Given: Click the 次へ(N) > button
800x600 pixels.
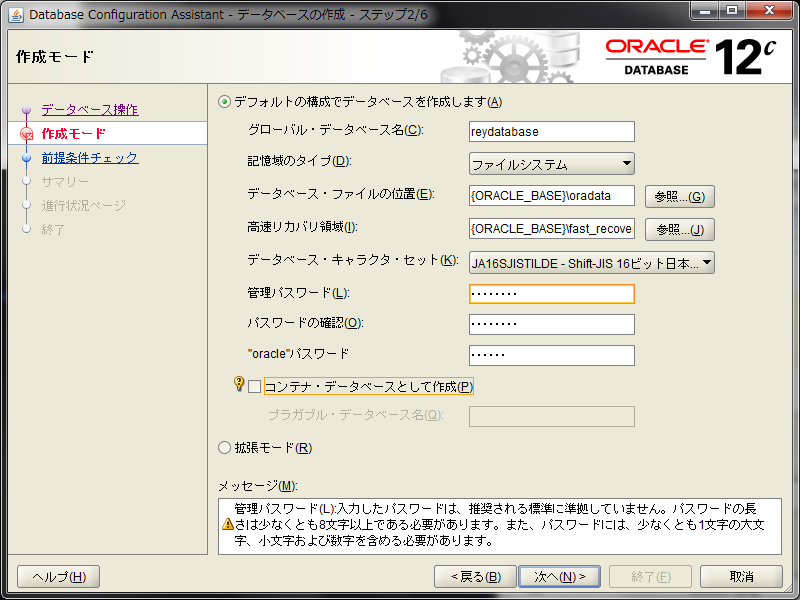Looking at the screenshot, I should point(559,577).
